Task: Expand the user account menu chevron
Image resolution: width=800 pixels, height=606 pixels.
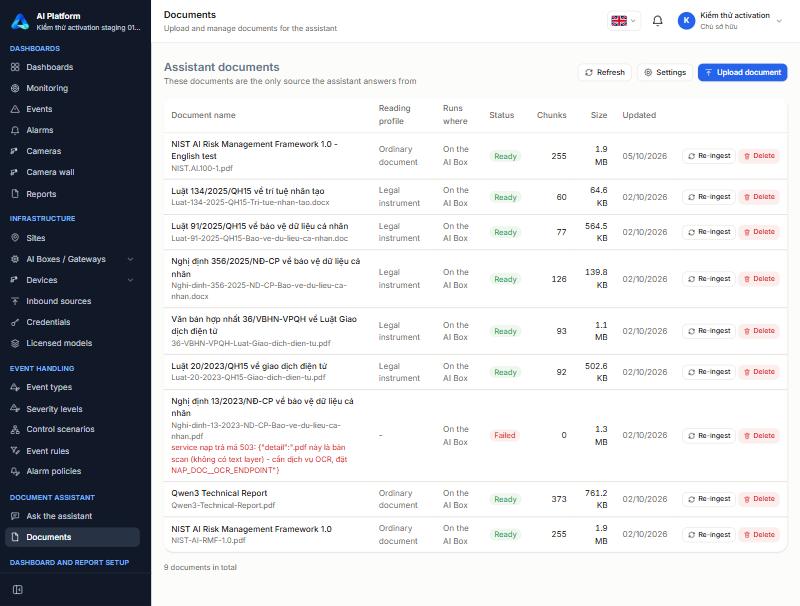Action: click(x=779, y=21)
